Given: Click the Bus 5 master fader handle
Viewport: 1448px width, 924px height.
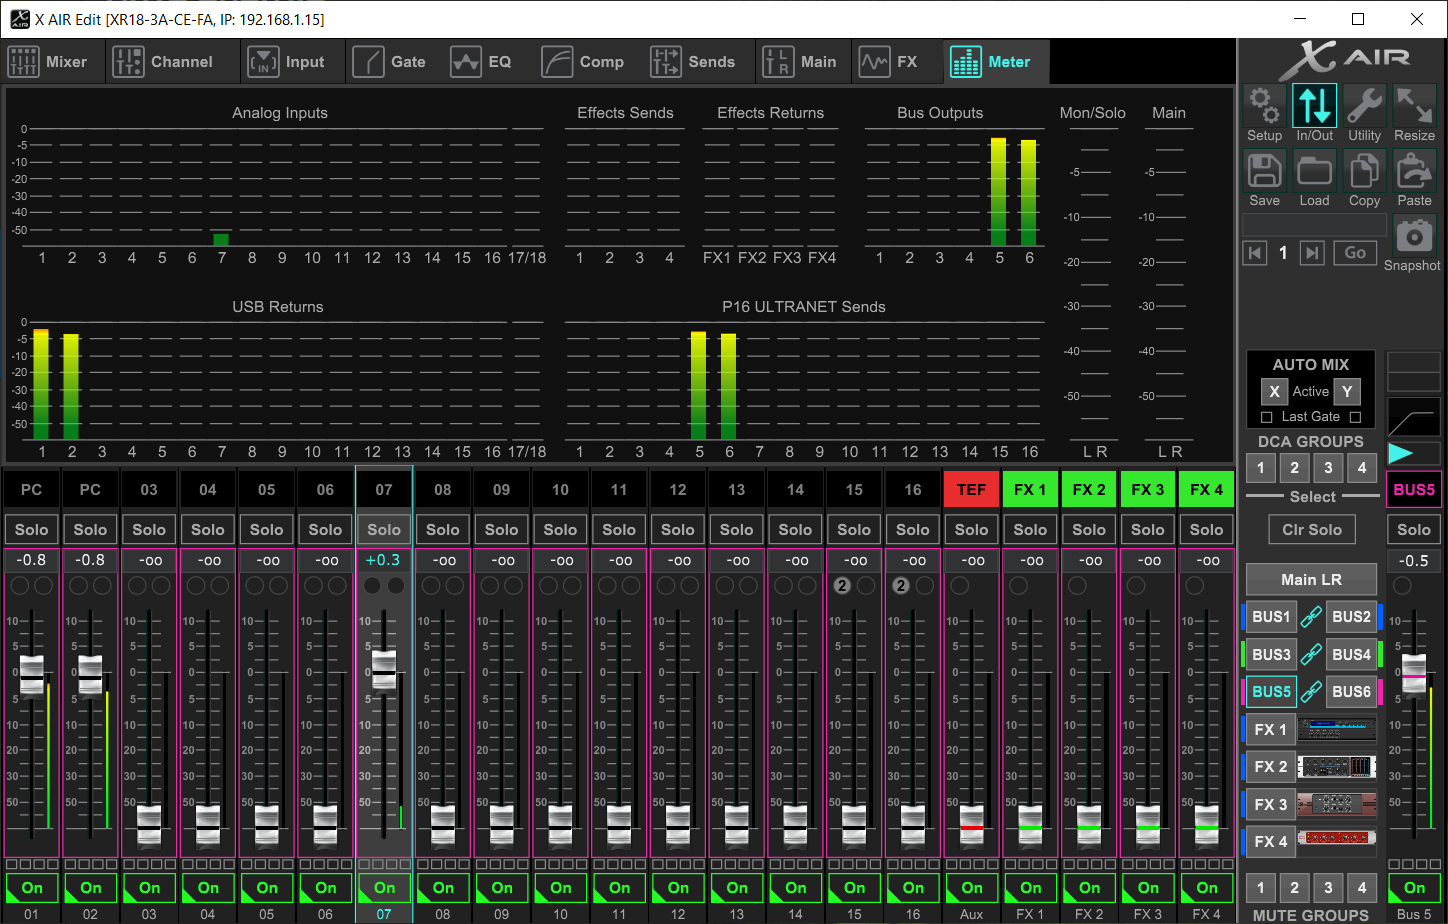Looking at the screenshot, I should tap(1414, 674).
